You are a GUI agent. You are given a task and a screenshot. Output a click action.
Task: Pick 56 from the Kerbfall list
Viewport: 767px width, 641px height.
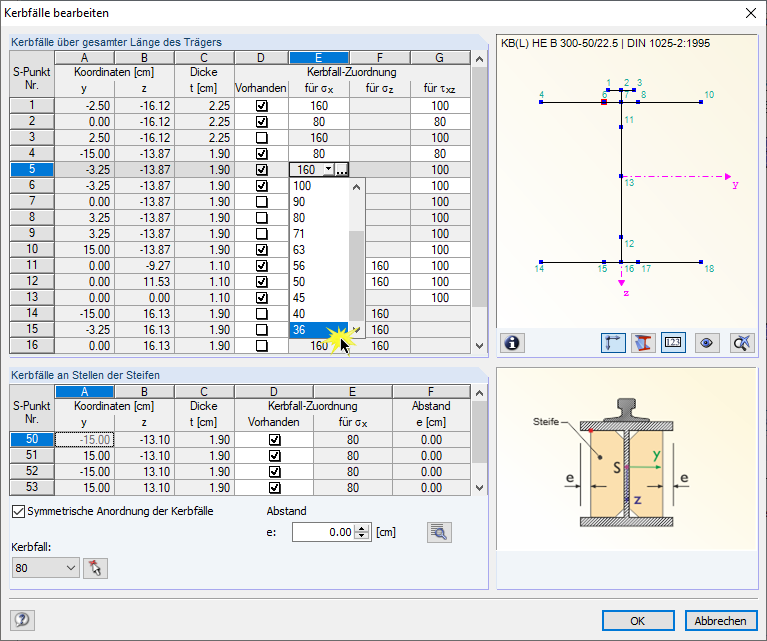tap(320, 266)
